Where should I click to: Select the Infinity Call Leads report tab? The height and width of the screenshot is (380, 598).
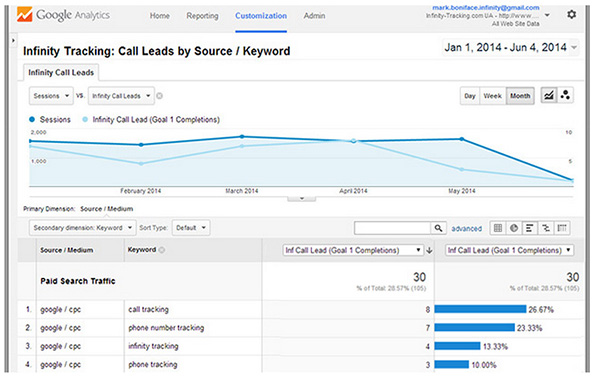(x=61, y=72)
